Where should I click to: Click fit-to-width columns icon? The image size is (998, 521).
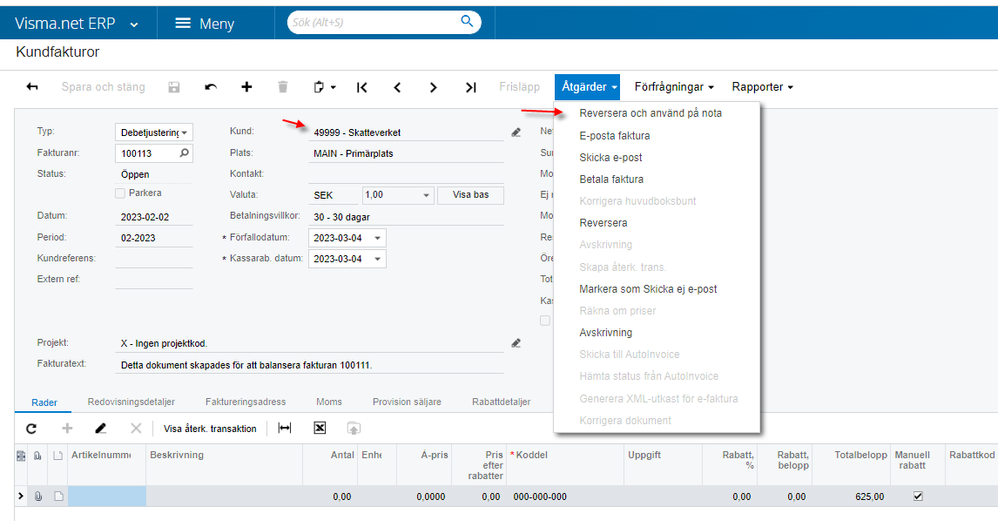285,429
